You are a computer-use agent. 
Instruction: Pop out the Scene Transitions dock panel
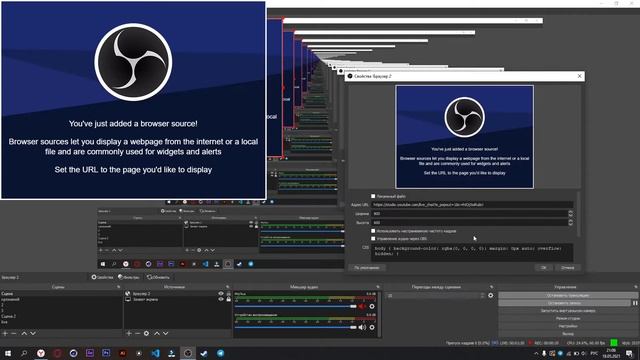point(491,287)
